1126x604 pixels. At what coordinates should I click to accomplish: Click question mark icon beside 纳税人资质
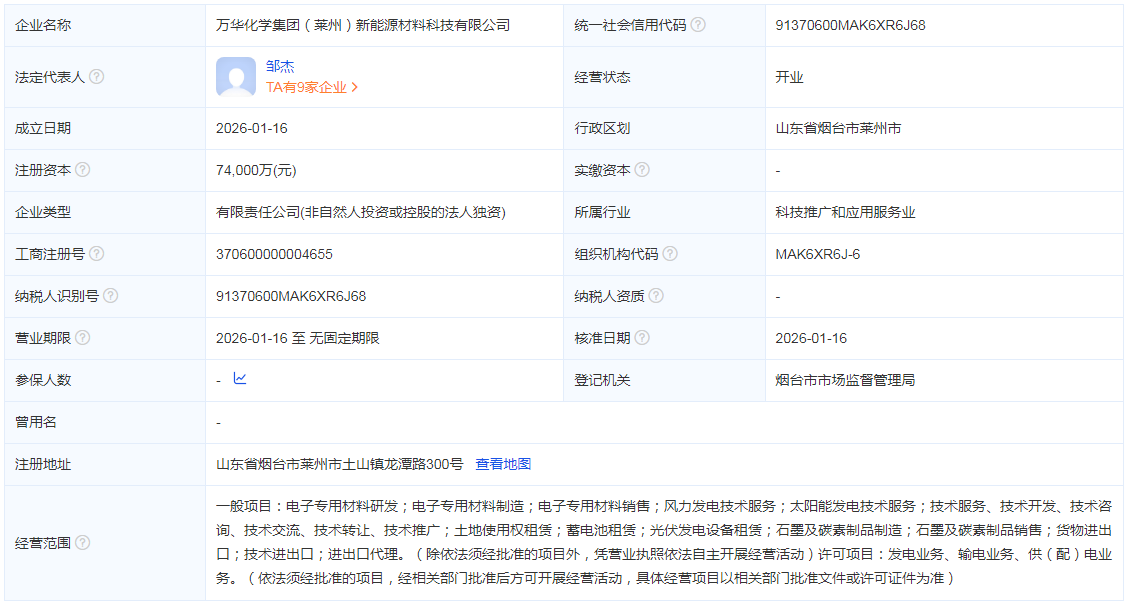(656, 296)
